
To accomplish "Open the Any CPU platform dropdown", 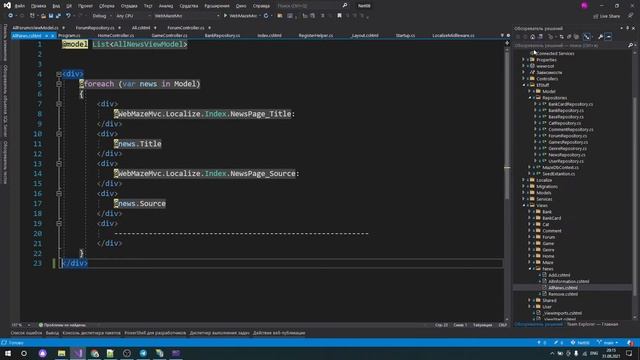I will (x=133, y=16).
